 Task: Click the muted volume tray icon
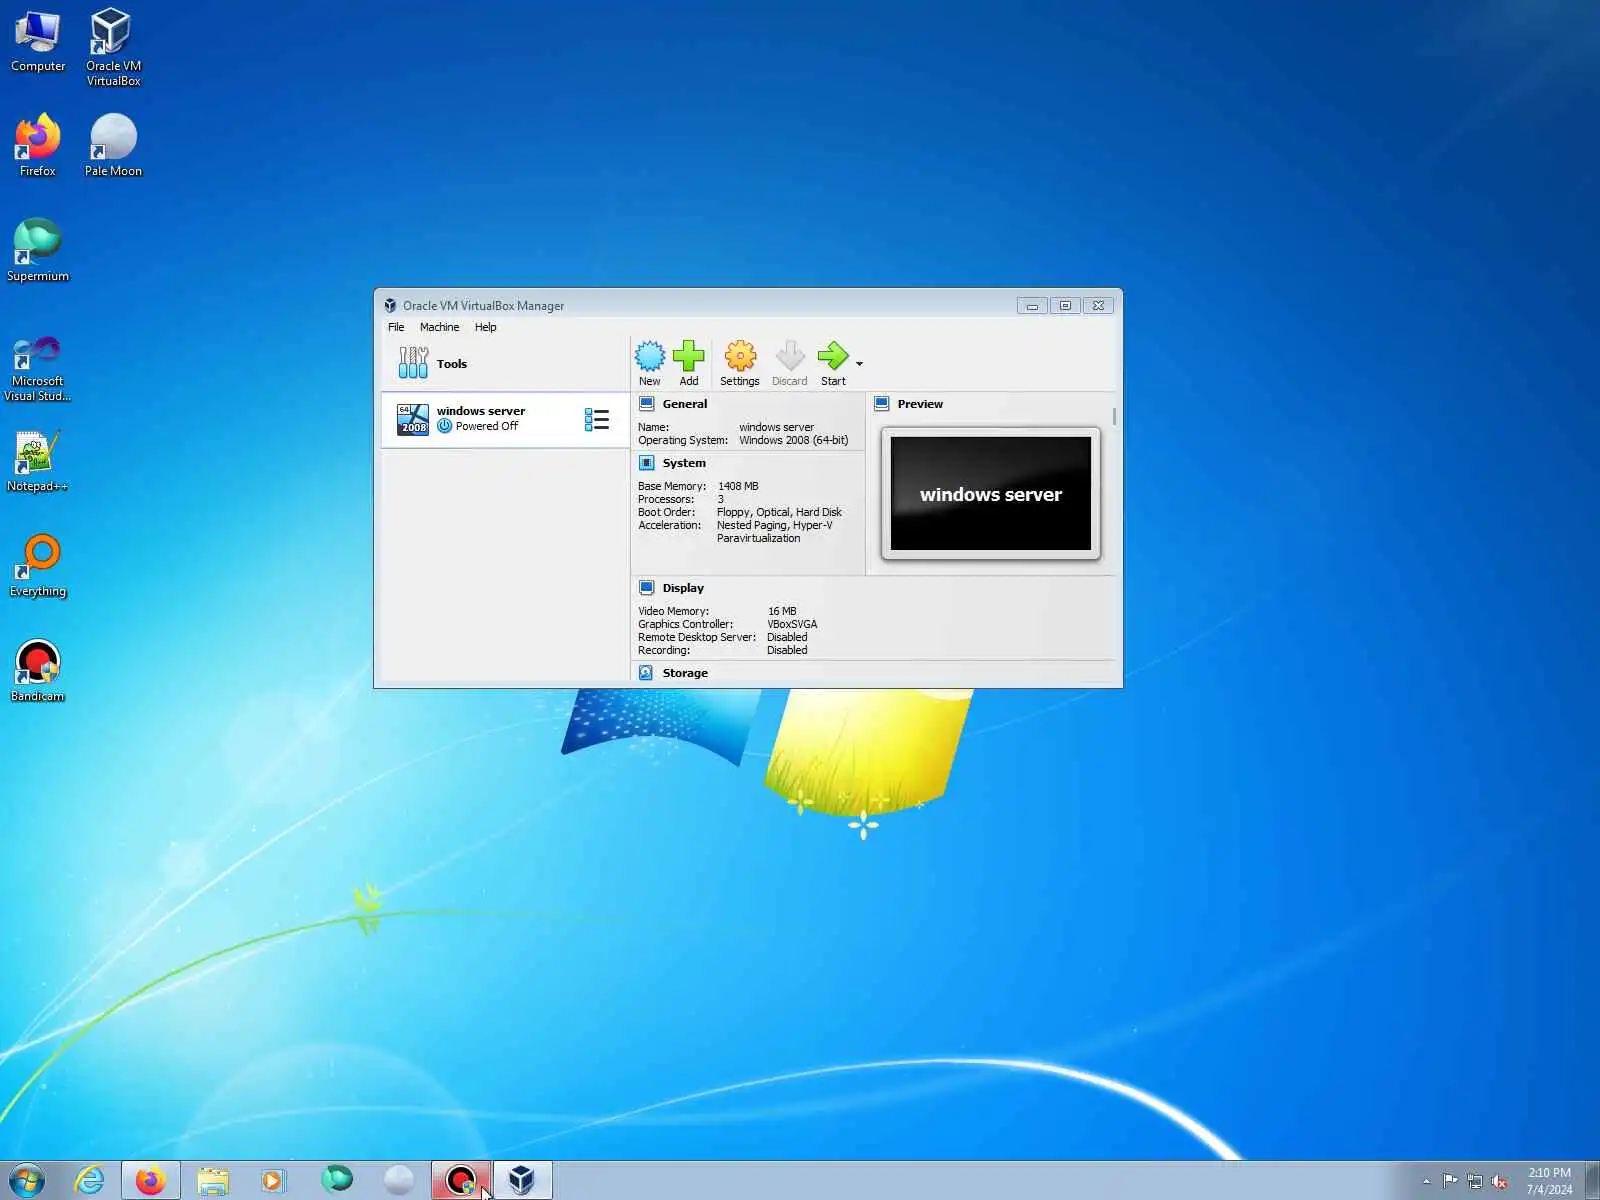coord(1499,1181)
